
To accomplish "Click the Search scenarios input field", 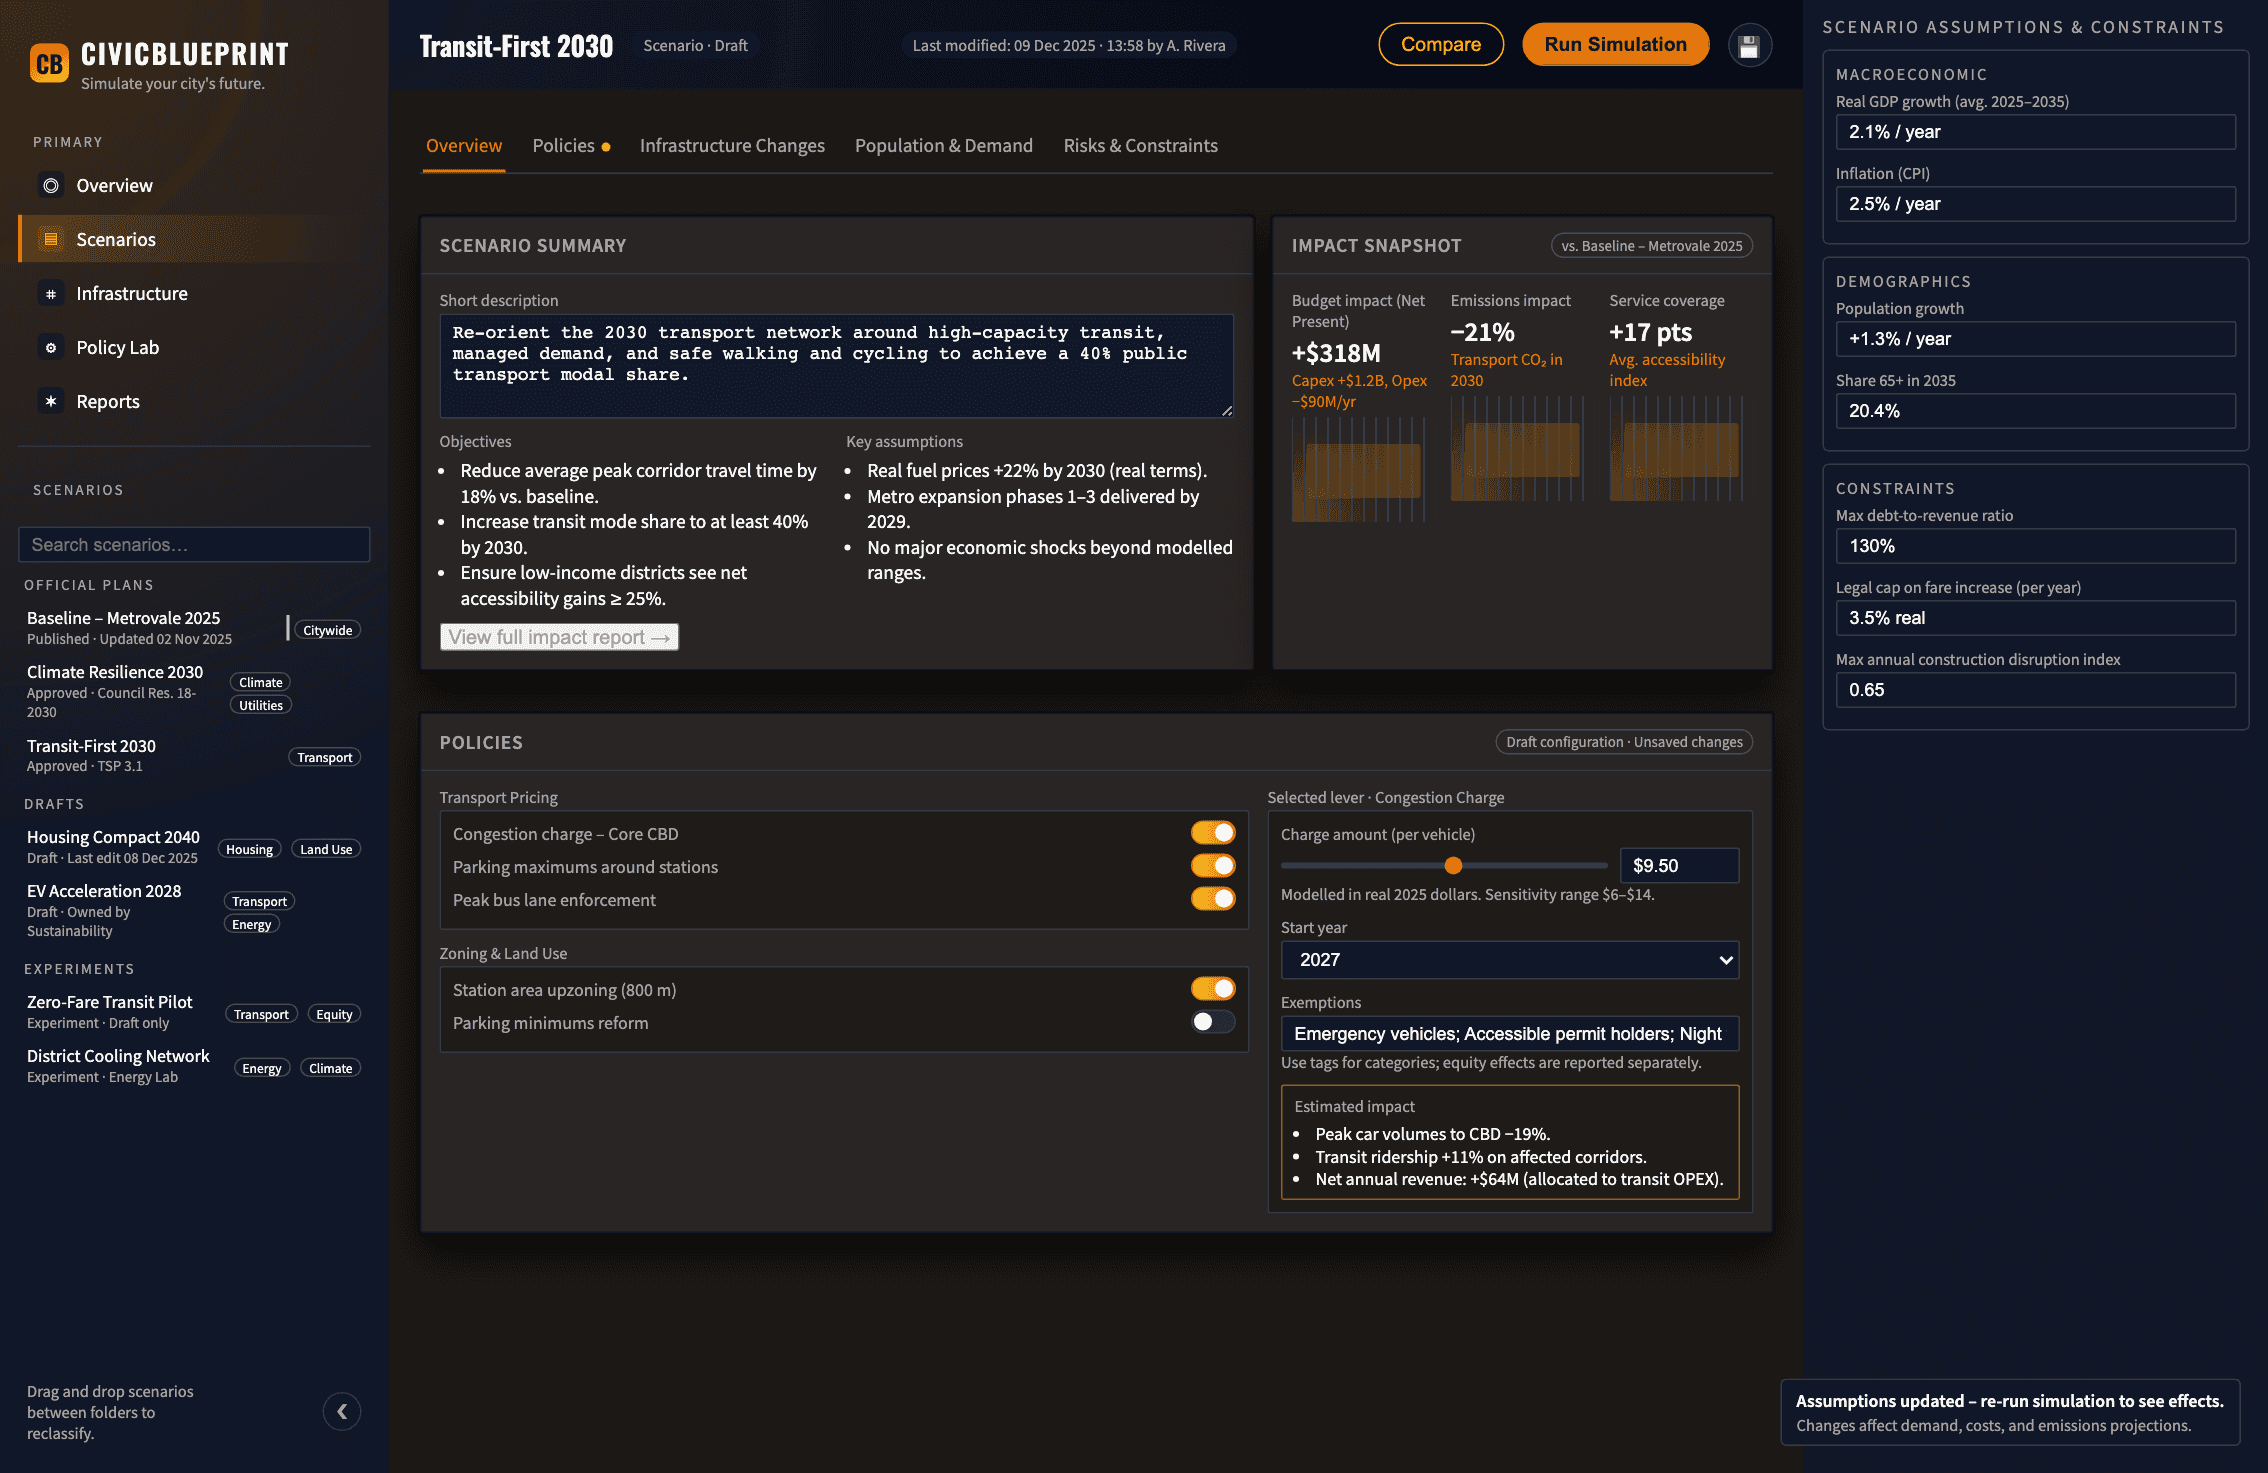I will click(194, 545).
